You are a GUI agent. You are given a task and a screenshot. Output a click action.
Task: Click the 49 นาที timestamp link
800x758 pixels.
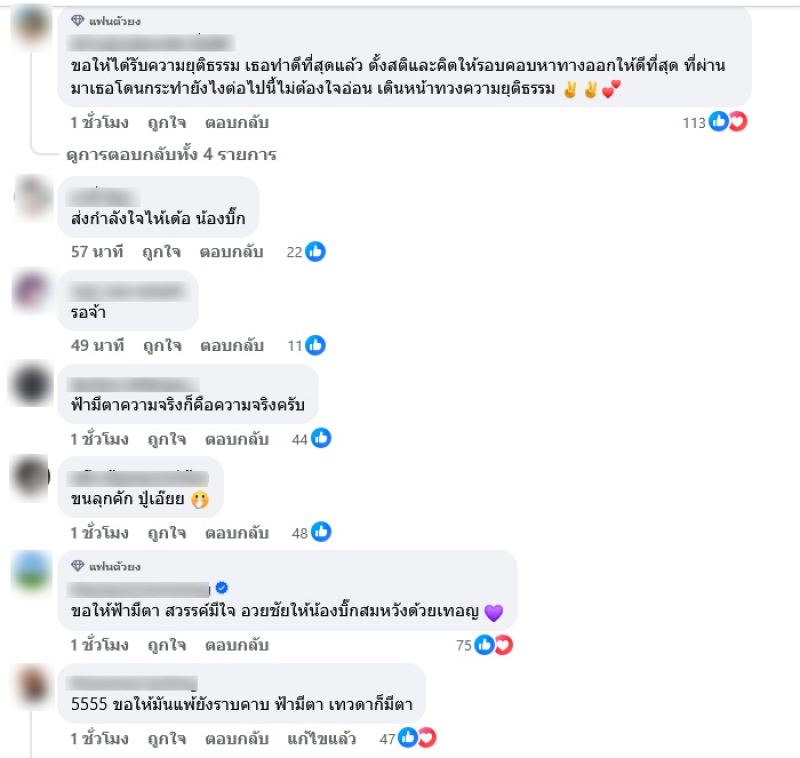click(x=97, y=346)
